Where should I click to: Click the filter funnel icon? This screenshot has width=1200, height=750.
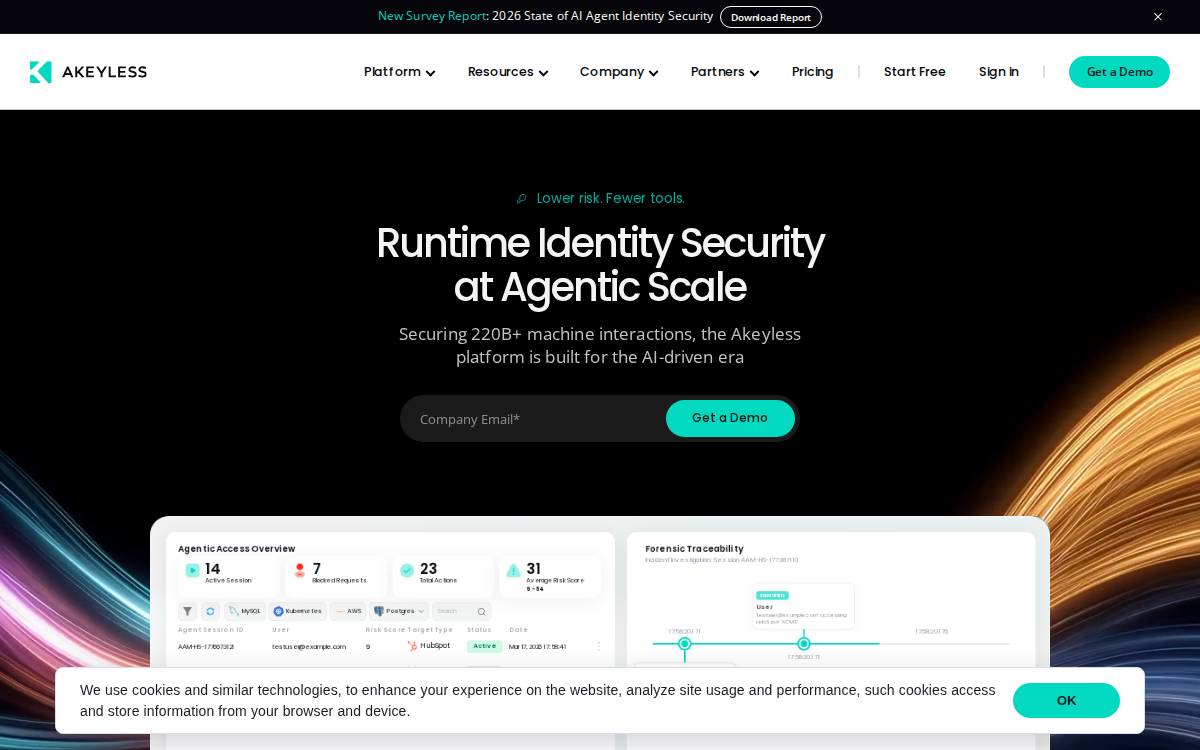[187, 611]
